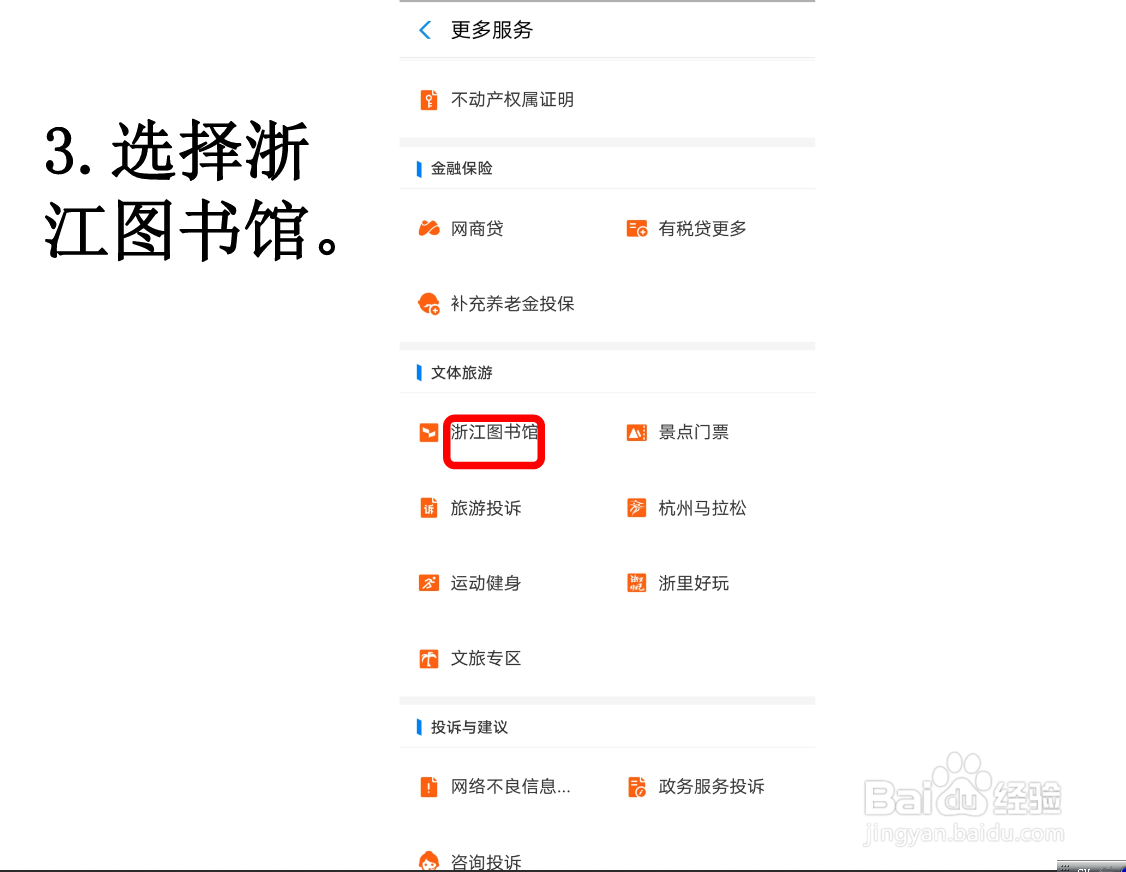1126x872 pixels.
Task: Tap the 咨询投诉 entry
Action: (485, 862)
